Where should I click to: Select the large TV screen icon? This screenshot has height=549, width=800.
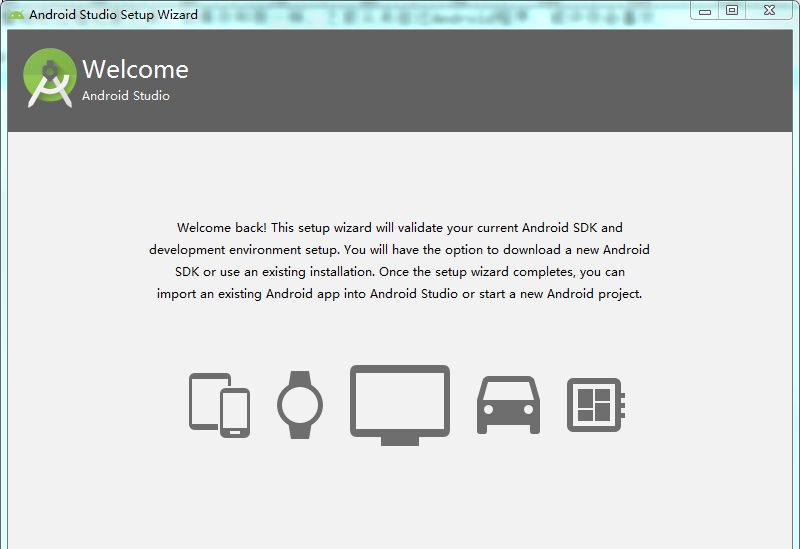(399, 403)
